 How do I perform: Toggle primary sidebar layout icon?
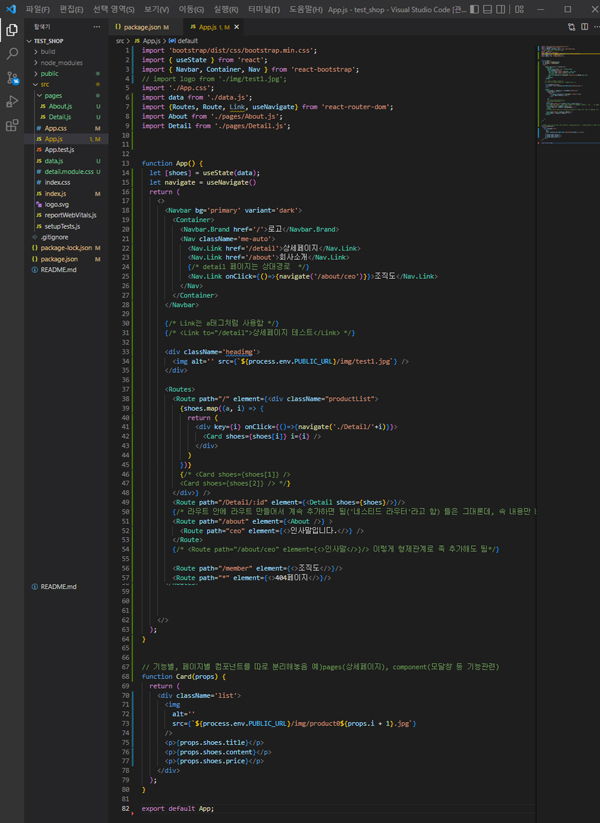(x=475, y=9)
